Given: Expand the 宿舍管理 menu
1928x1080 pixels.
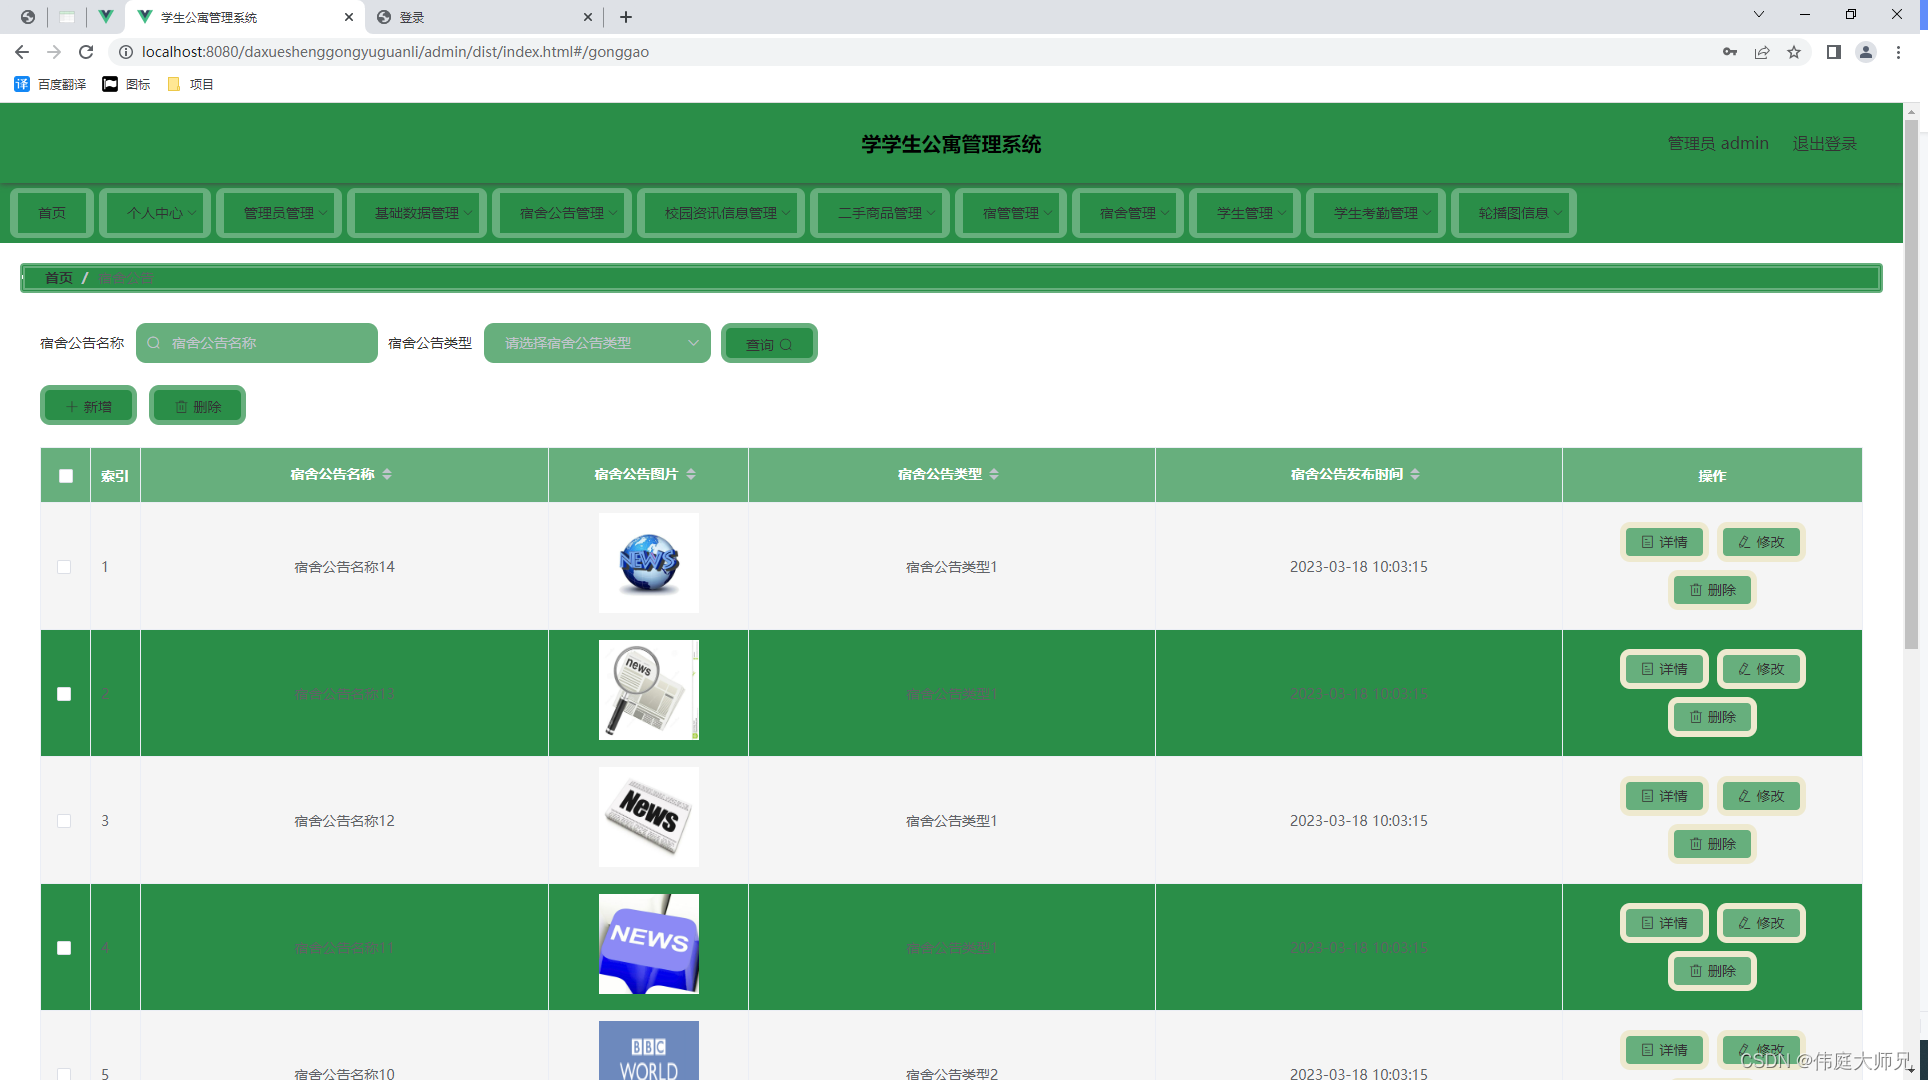Looking at the screenshot, I should [x=1128, y=213].
